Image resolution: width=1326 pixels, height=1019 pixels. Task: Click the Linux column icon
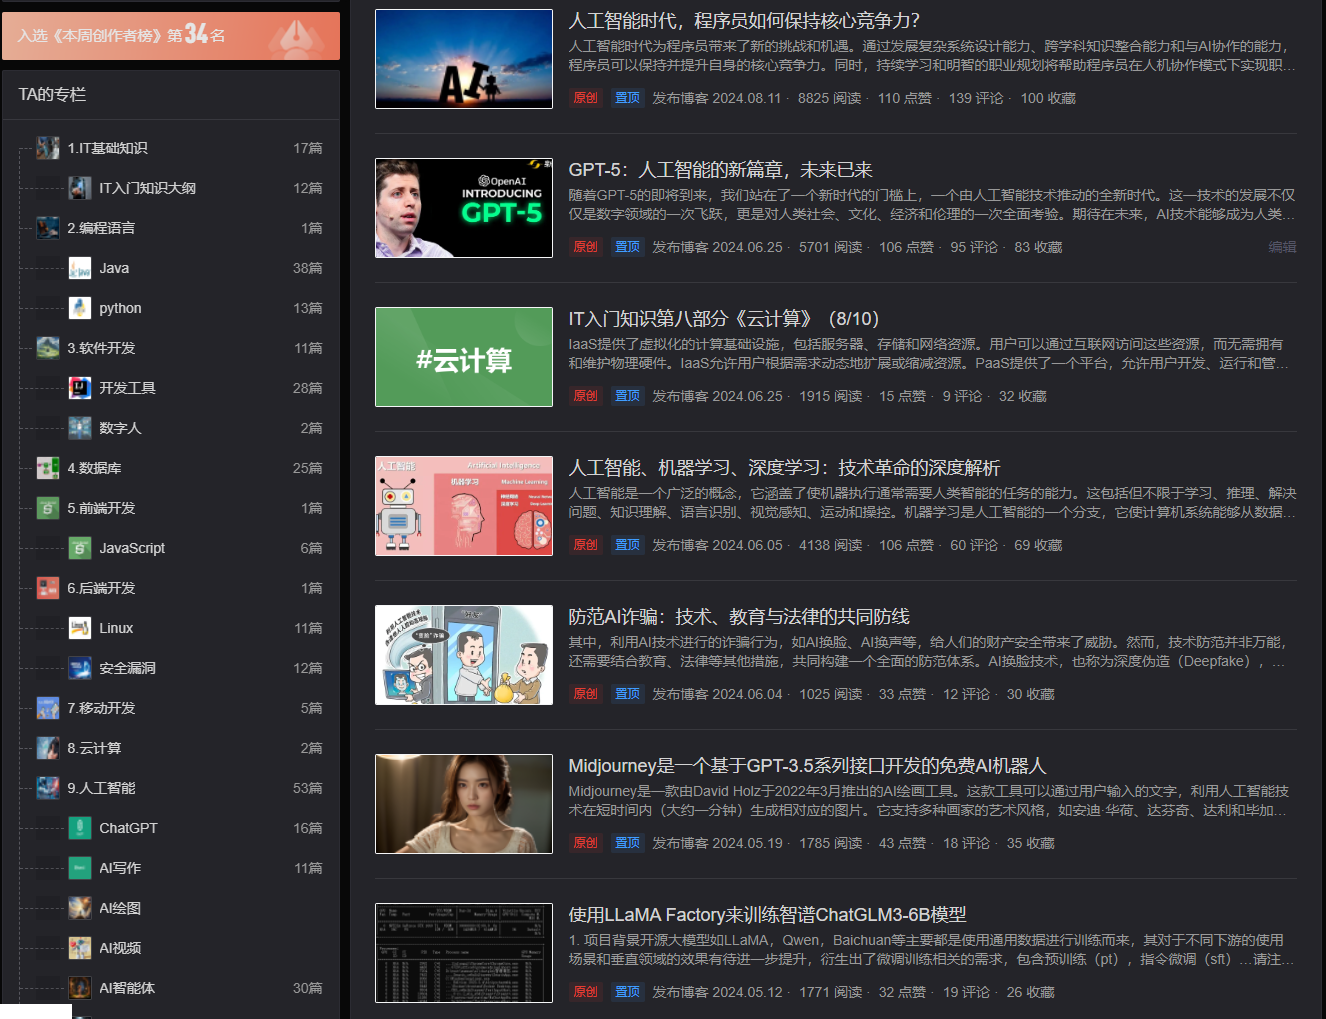click(x=80, y=628)
